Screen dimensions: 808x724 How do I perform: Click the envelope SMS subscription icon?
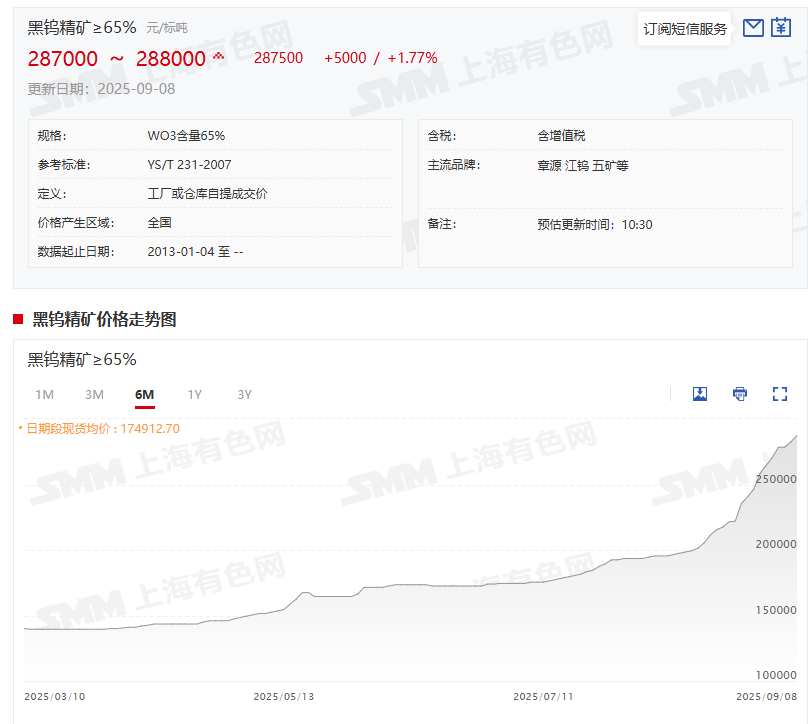(x=754, y=28)
